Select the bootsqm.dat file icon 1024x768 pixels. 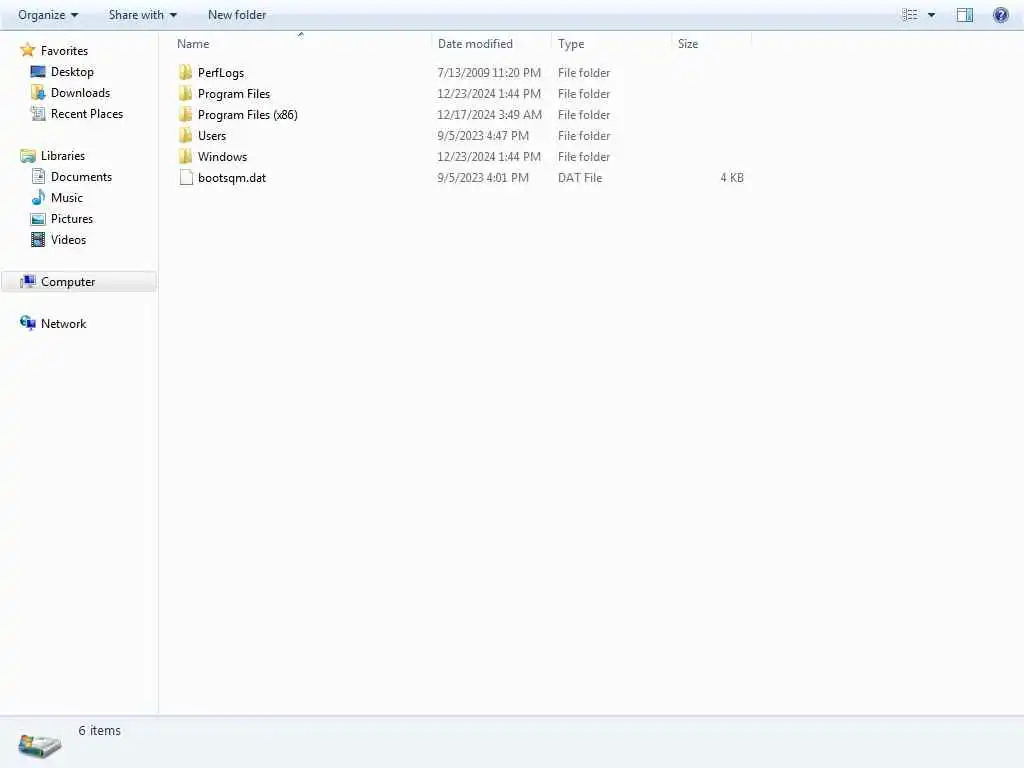pos(185,177)
